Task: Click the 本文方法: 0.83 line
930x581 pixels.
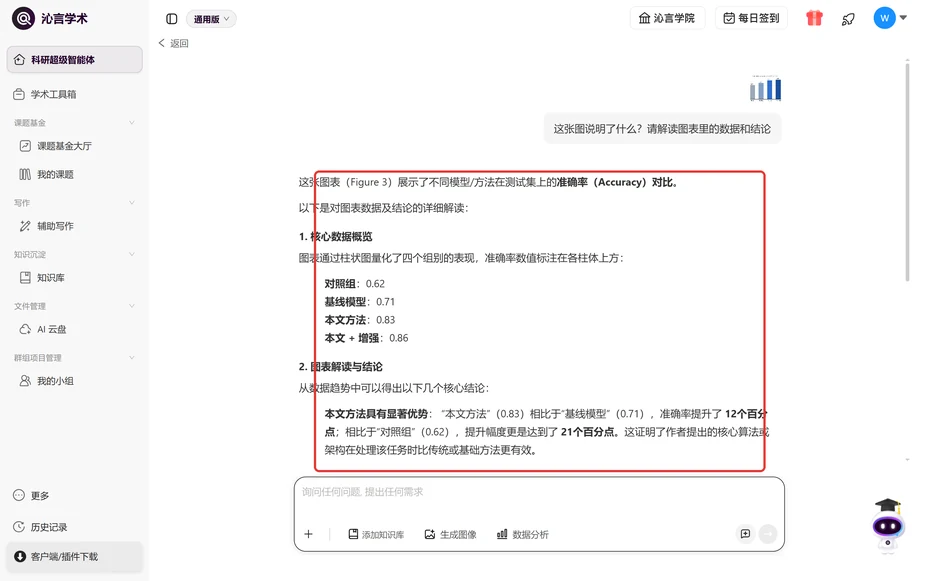Action: point(359,320)
